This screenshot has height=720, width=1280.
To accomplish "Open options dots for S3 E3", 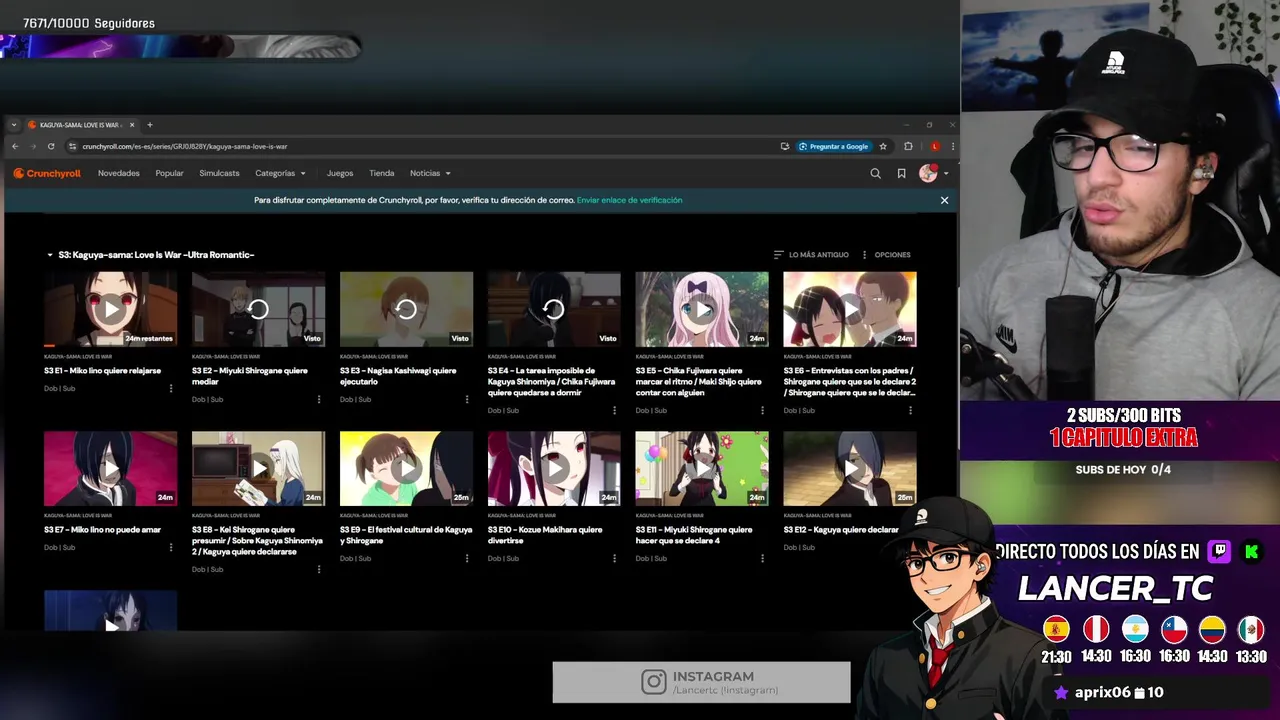I will click(x=467, y=399).
